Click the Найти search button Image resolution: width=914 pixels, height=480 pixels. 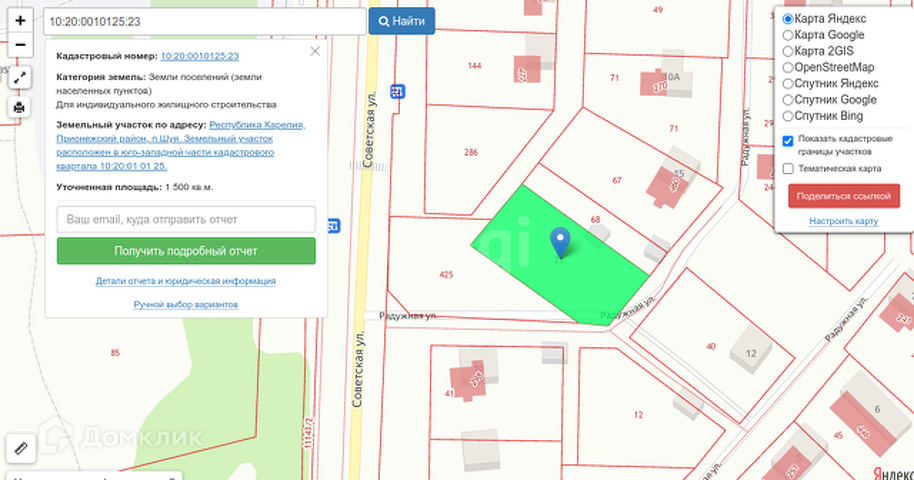point(402,21)
